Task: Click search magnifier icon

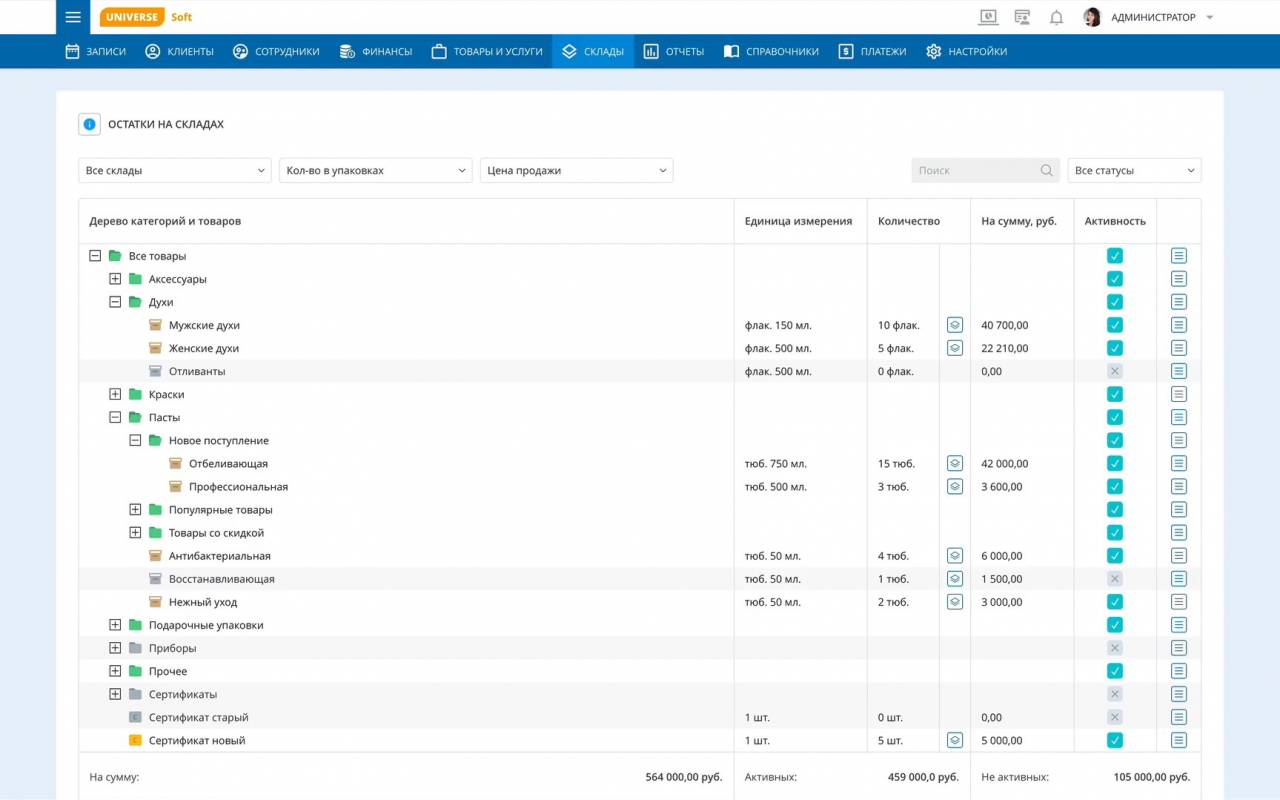Action: [x=1046, y=171]
